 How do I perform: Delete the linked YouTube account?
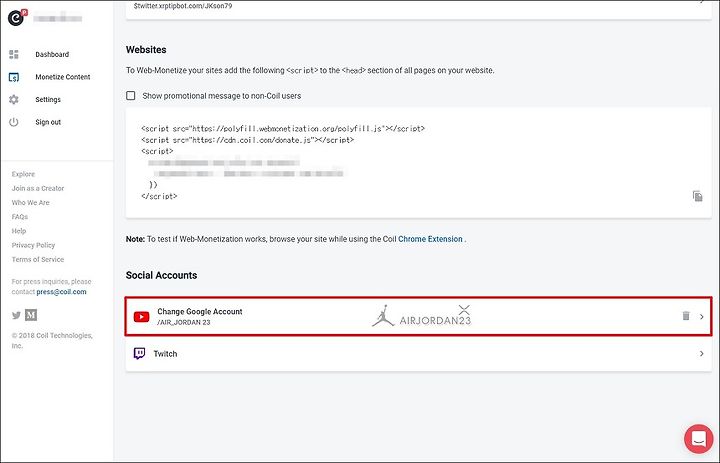click(686, 316)
